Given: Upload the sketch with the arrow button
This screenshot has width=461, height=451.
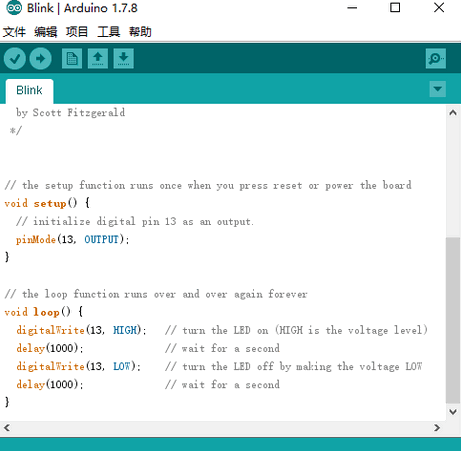Looking at the screenshot, I should (40, 59).
